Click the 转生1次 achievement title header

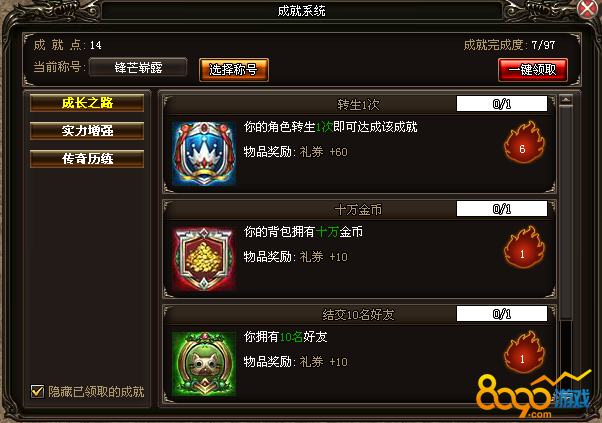coord(358,104)
